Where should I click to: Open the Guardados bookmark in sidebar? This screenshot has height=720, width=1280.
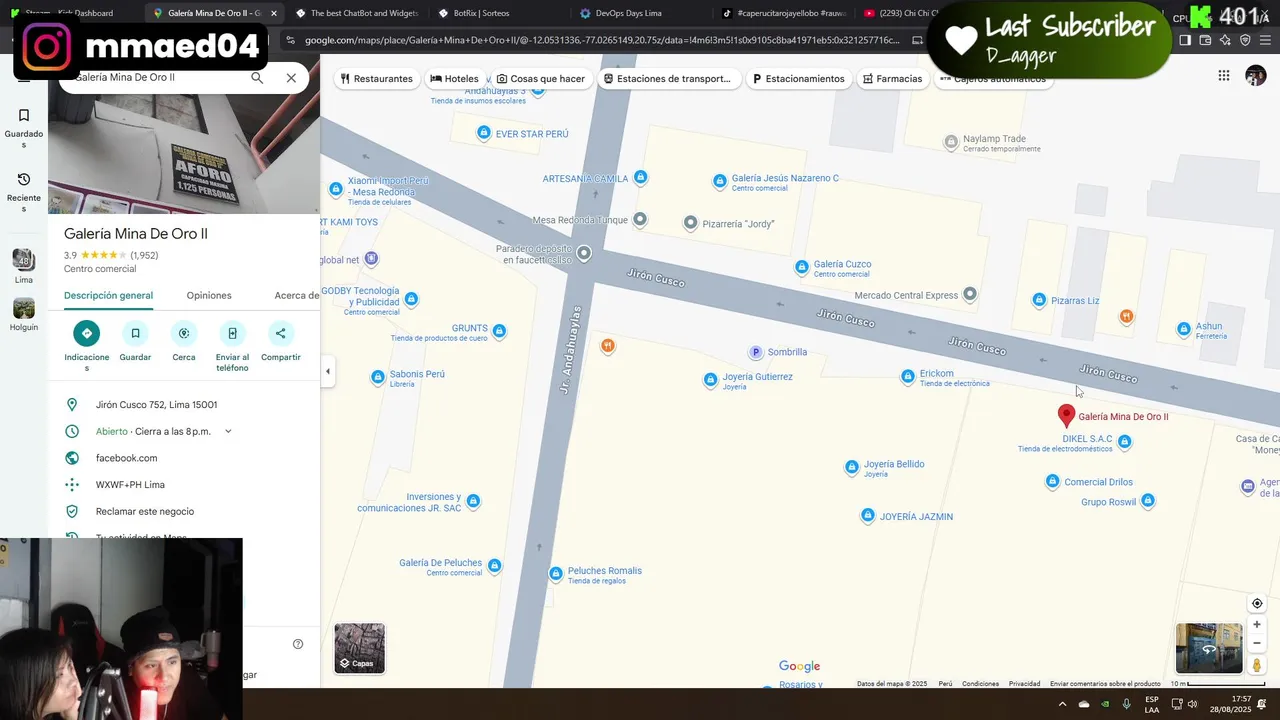coord(24,126)
